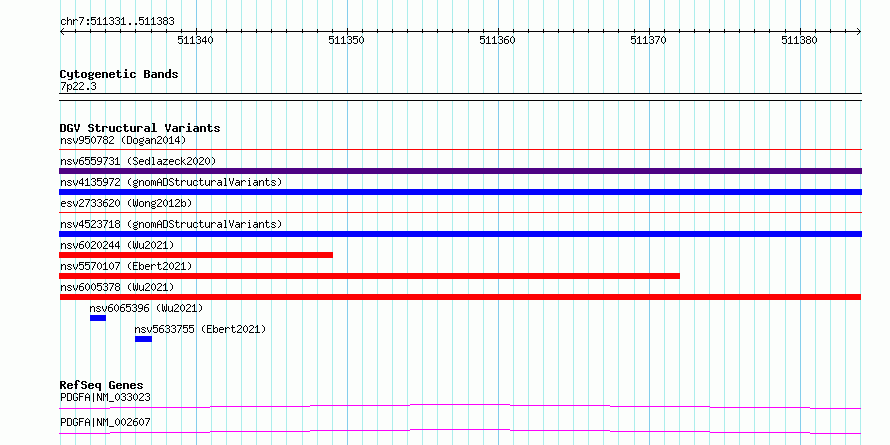Click ruler position label 511340
Screen dimensions: 890x445
tap(195, 40)
